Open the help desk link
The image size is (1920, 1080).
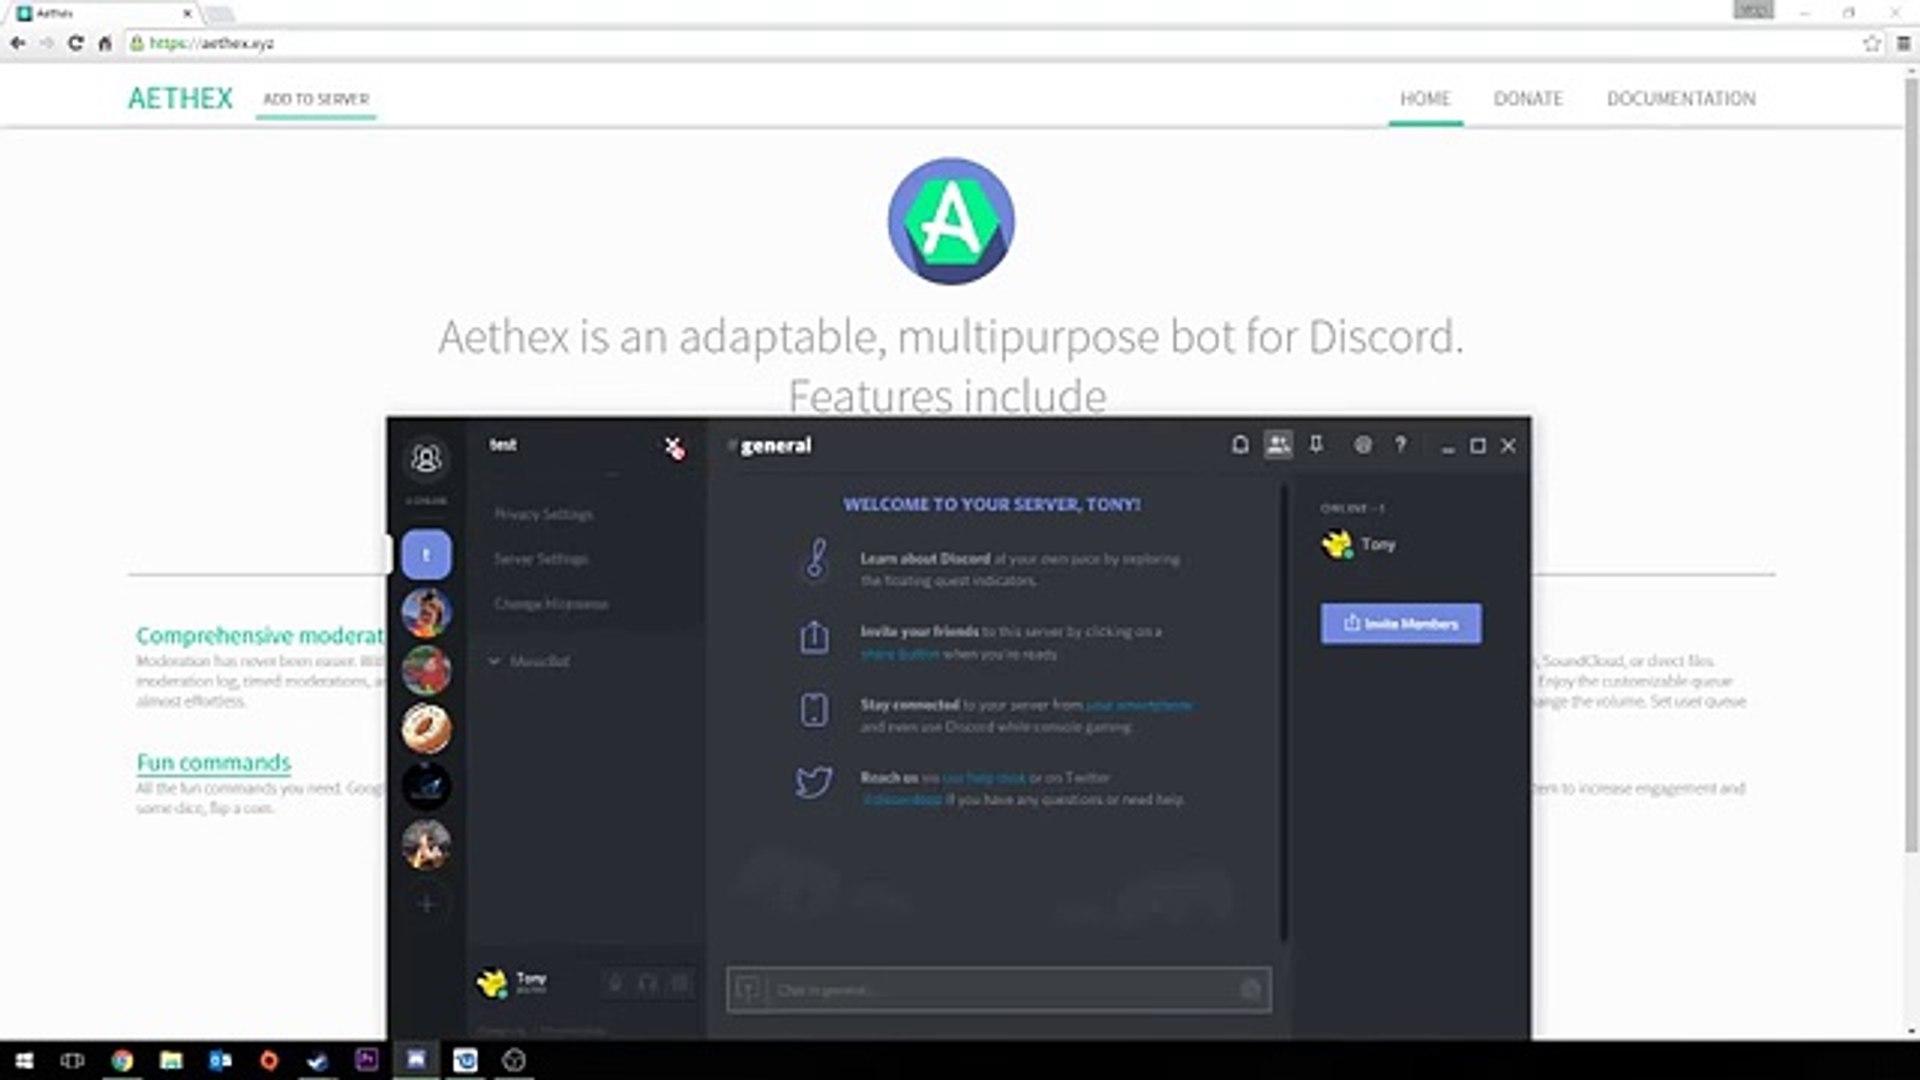pos(984,778)
